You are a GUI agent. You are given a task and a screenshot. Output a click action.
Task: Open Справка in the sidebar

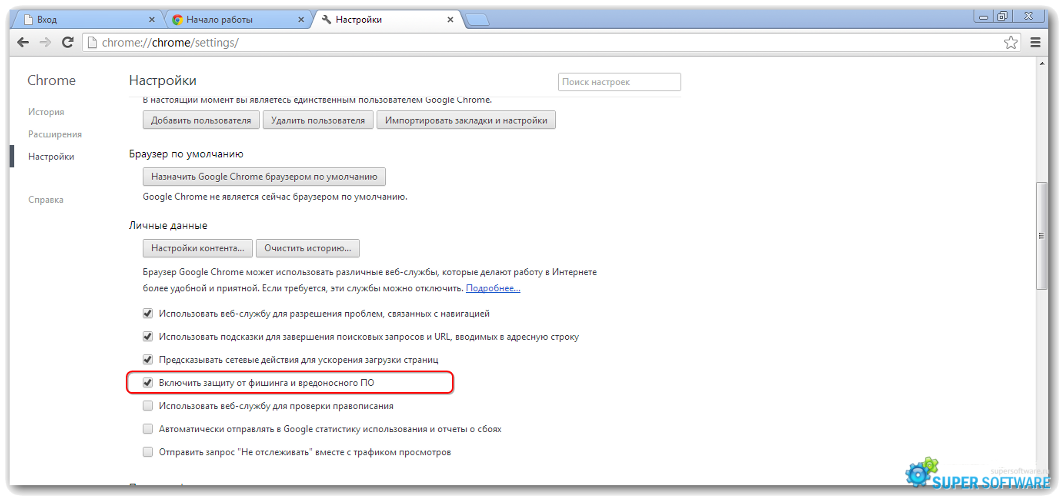coord(45,200)
